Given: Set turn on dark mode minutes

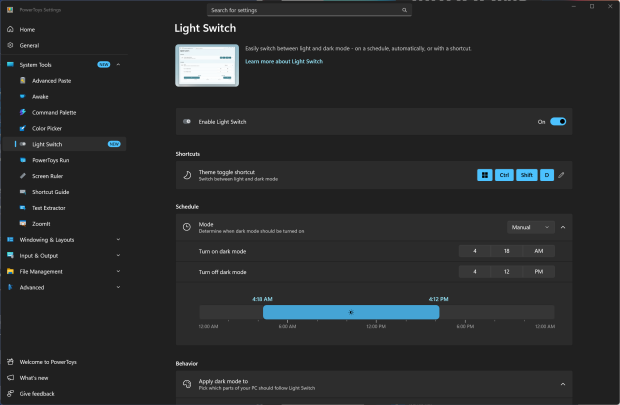Looking at the screenshot, I should [x=507, y=251].
